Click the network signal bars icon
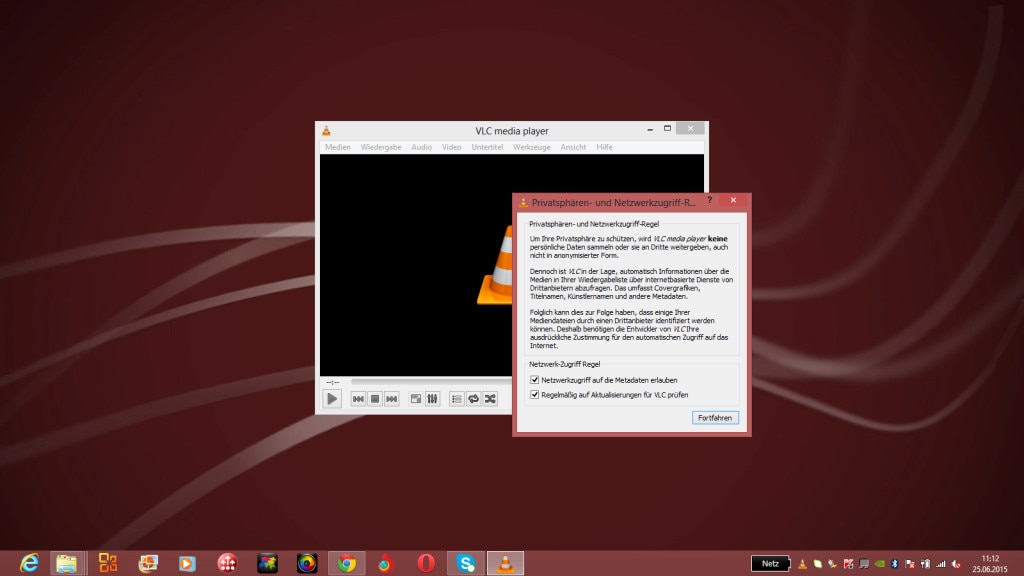Screen dimensions: 1024x576 [941, 564]
